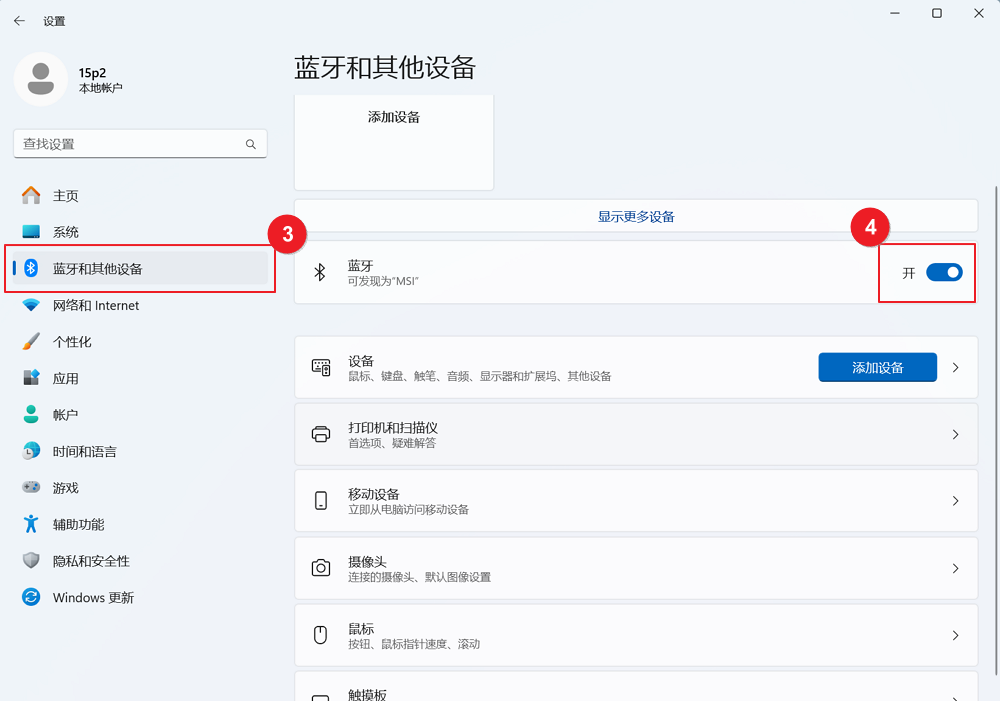The width and height of the screenshot is (1000, 701).
Task: Expand the 移动设备 section
Action: point(635,500)
